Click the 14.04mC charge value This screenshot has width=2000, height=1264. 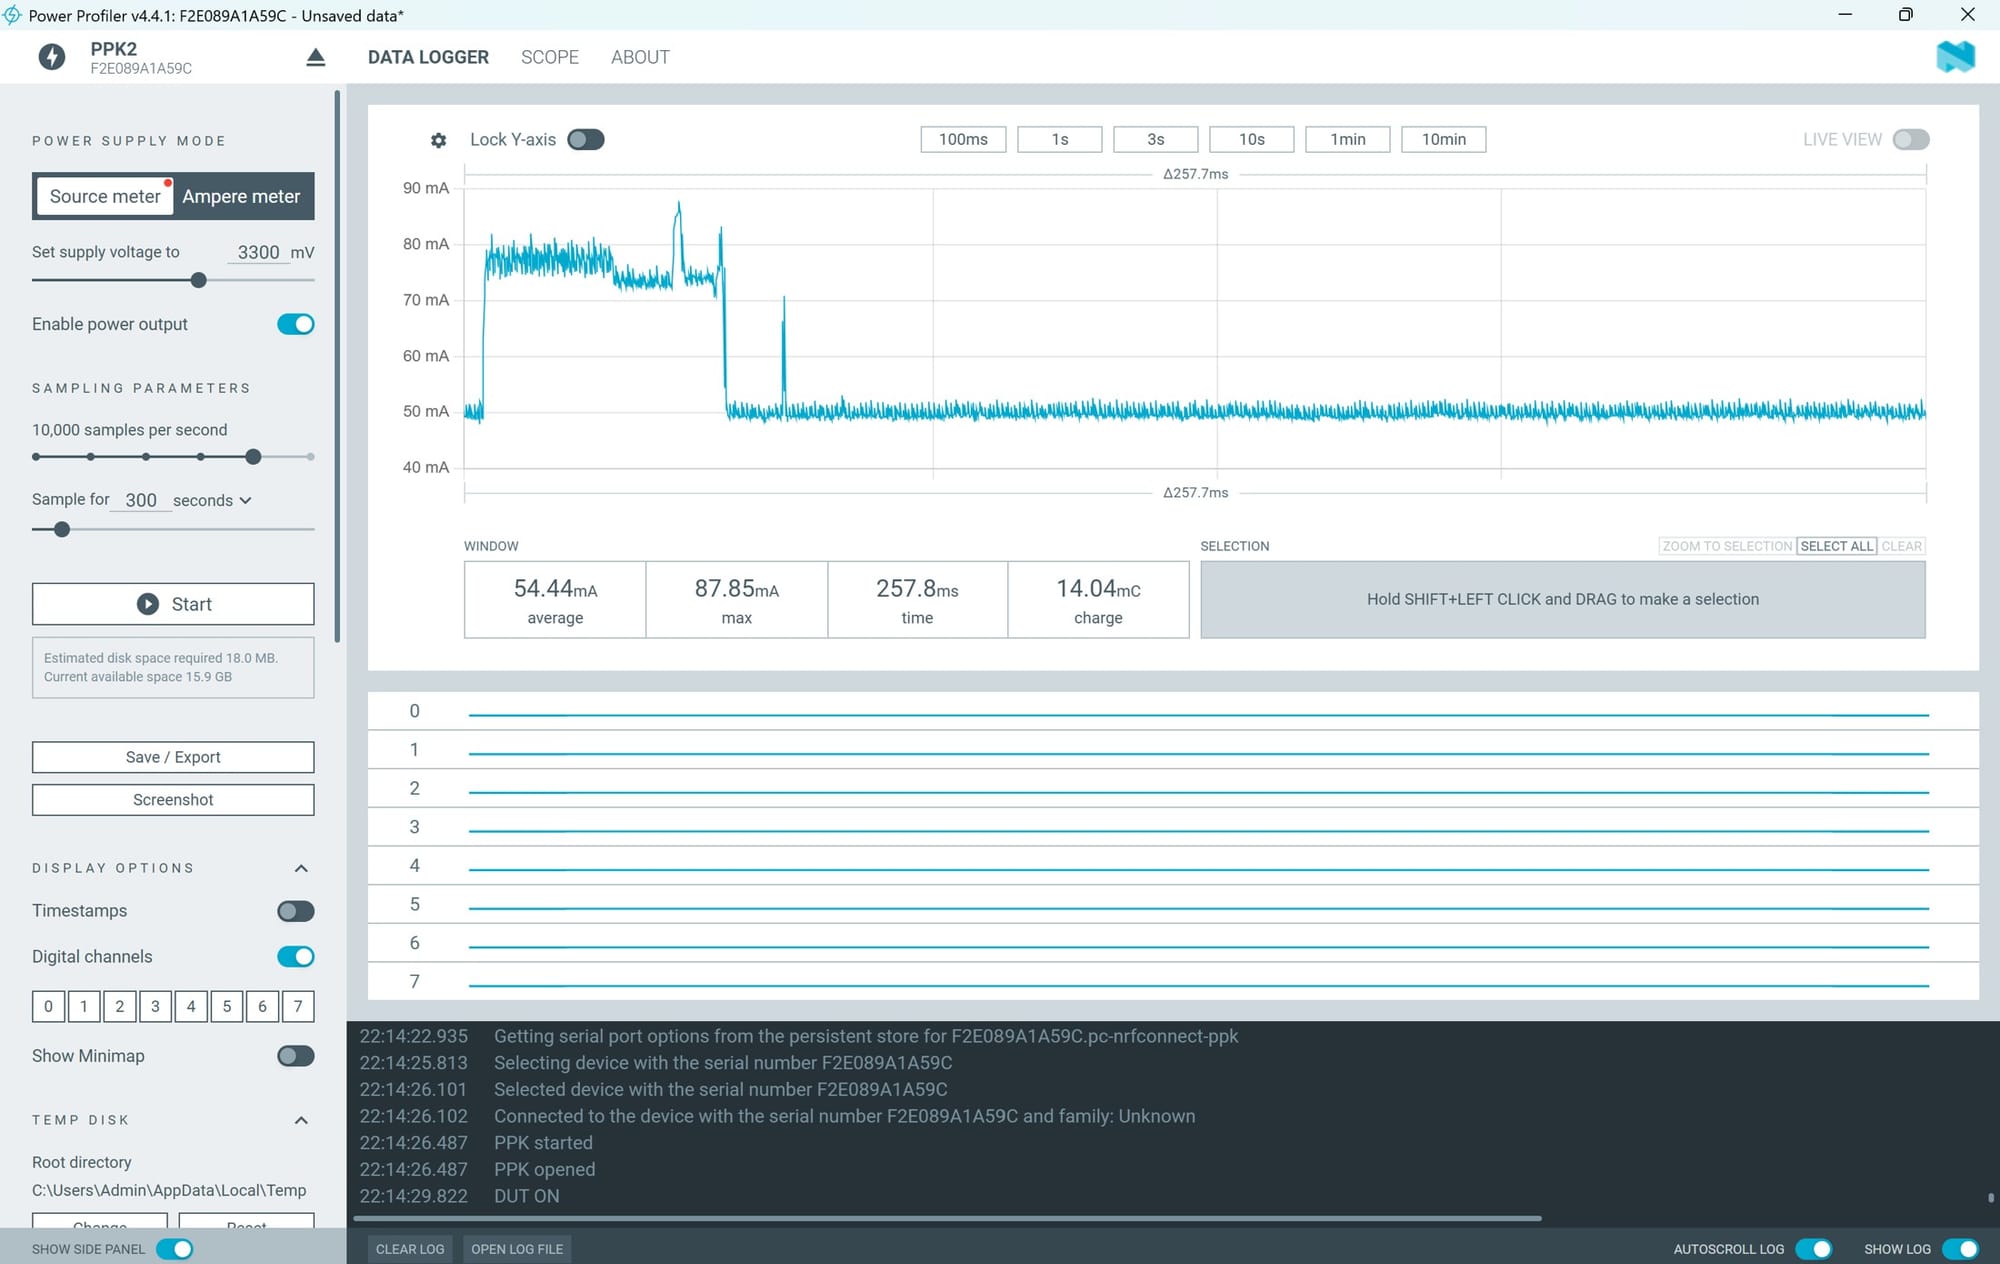pyautogui.click(x=1098, y=589)
